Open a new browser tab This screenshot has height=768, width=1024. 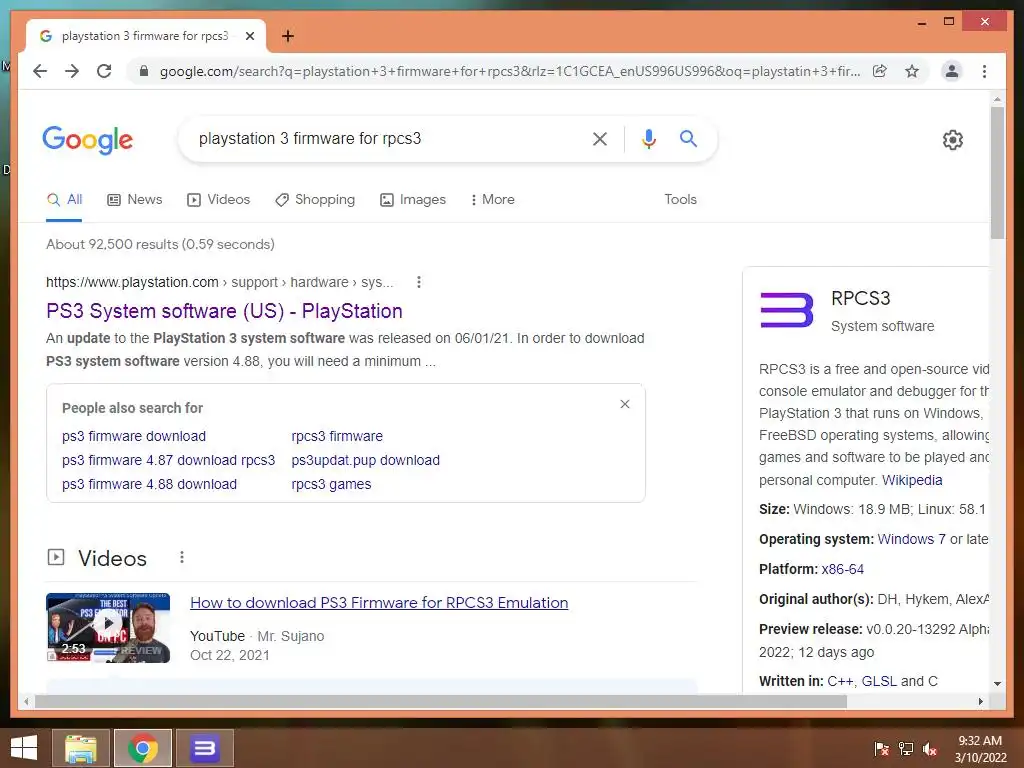click(x=288, y=36)
